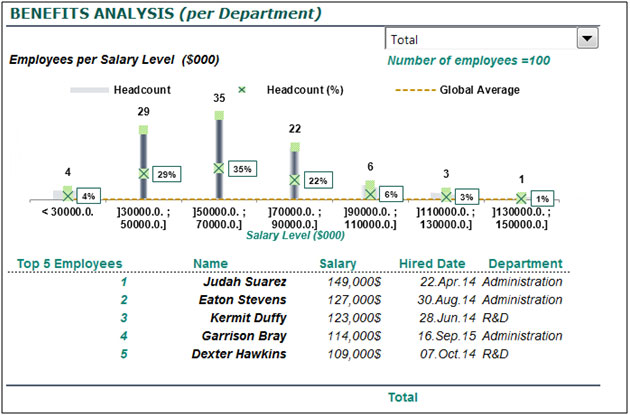The image size is (630, 415).
Task: Click the 29% data label
Action: (x=167, y=174)
